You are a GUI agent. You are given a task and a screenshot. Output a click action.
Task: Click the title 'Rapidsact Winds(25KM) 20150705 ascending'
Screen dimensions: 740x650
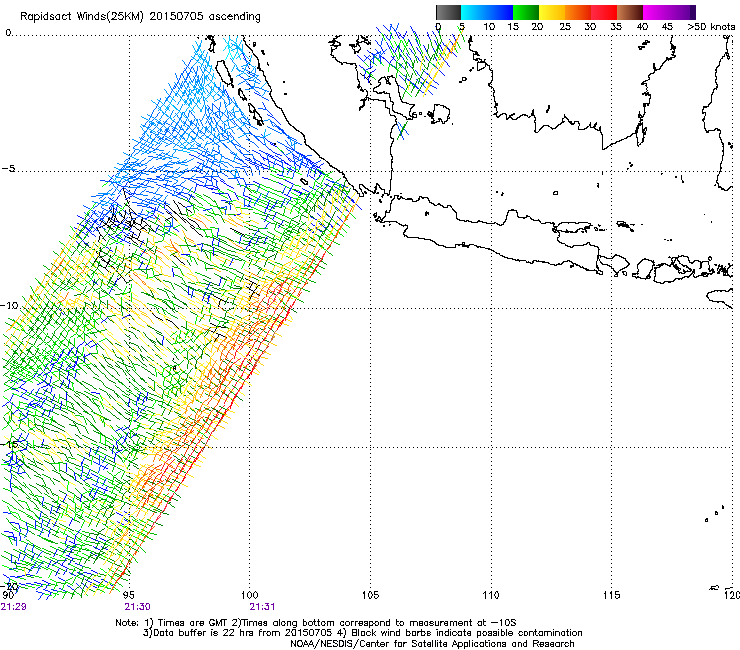pyautogui.click(x=140, y=17)
